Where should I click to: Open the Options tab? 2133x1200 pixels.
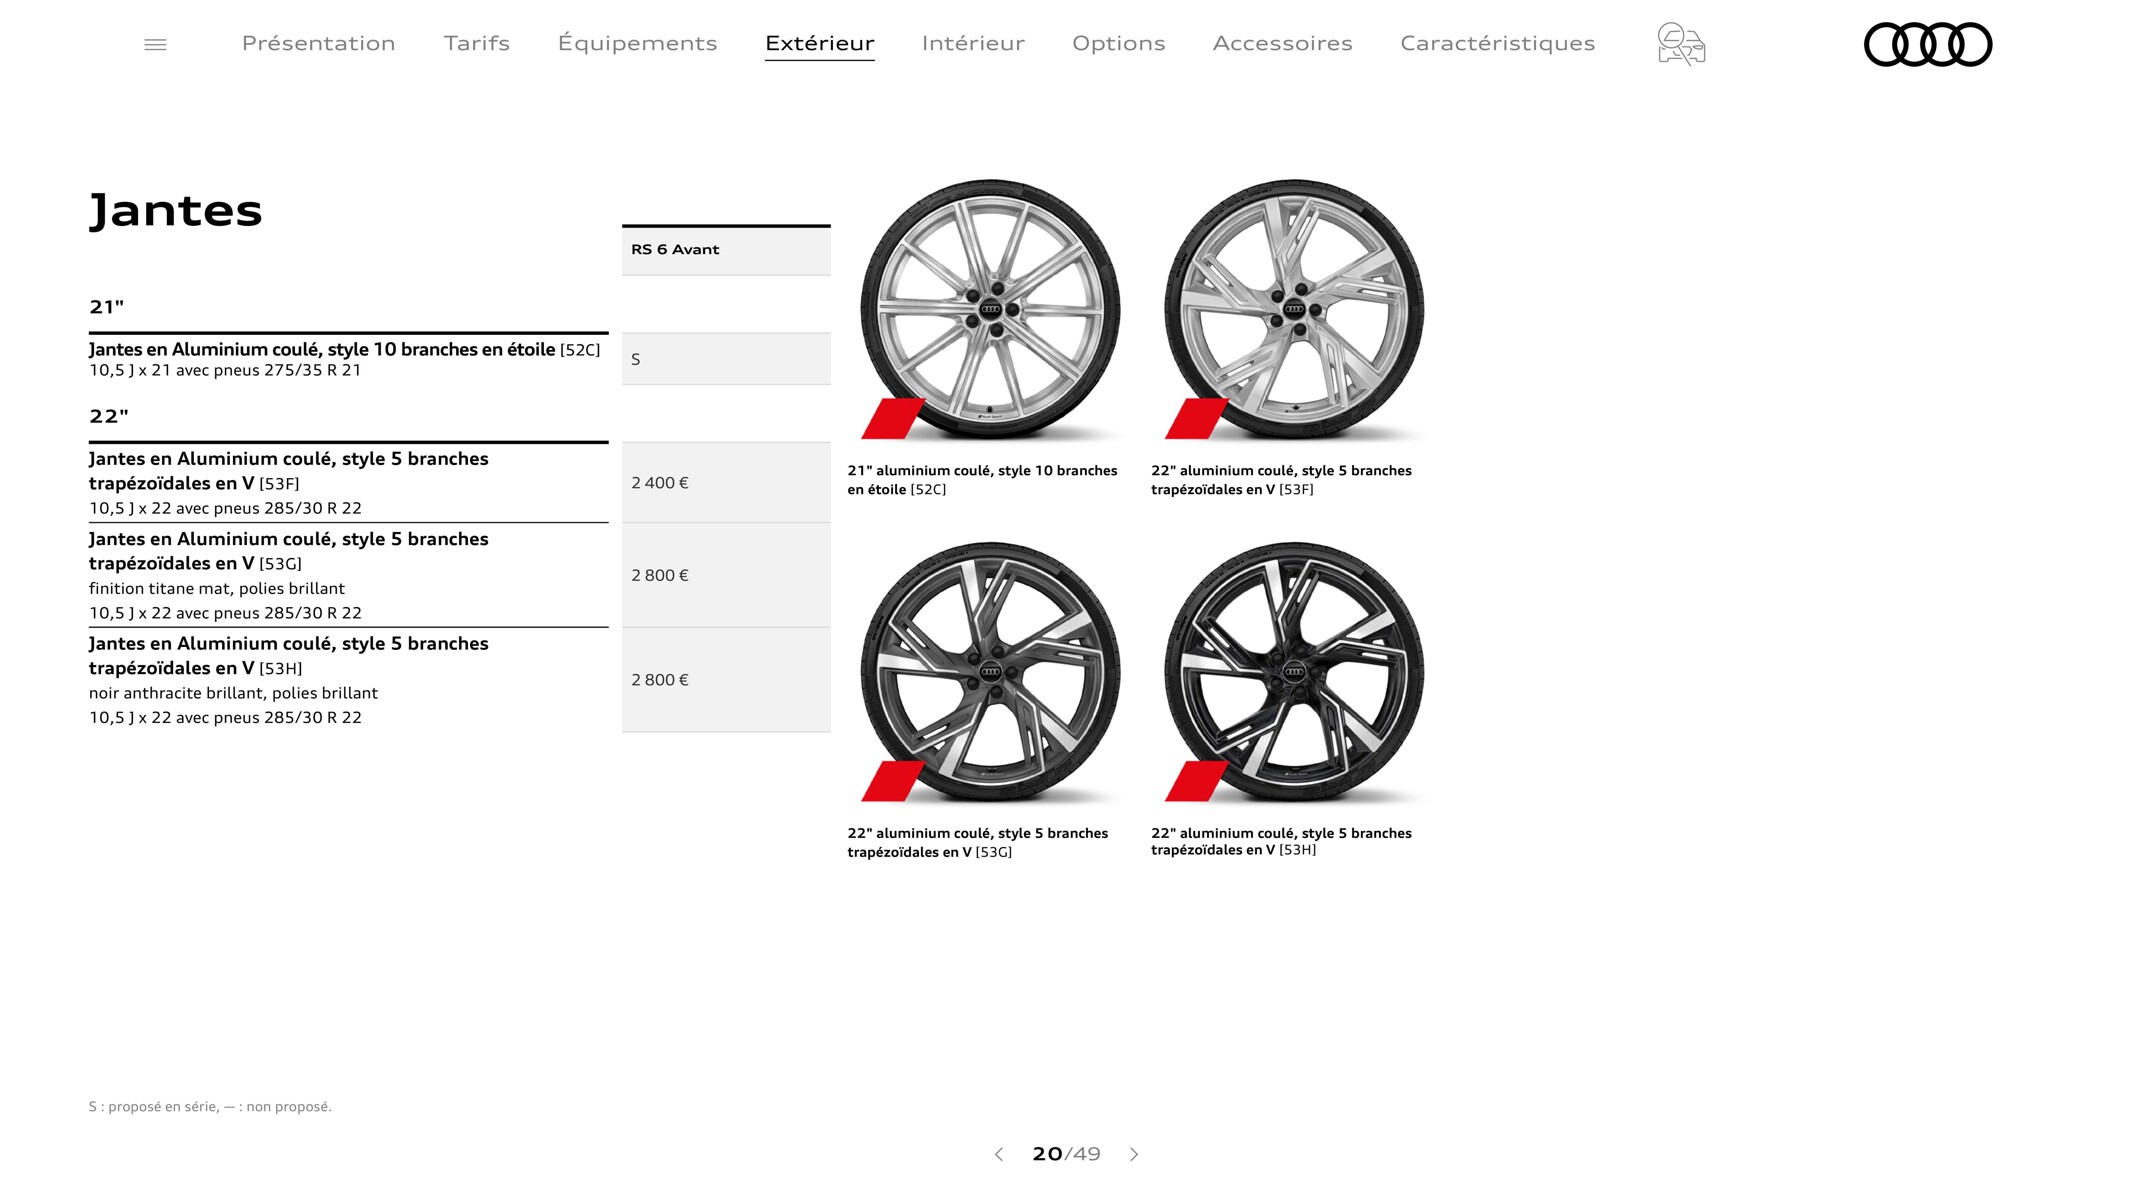(1118, 43)
